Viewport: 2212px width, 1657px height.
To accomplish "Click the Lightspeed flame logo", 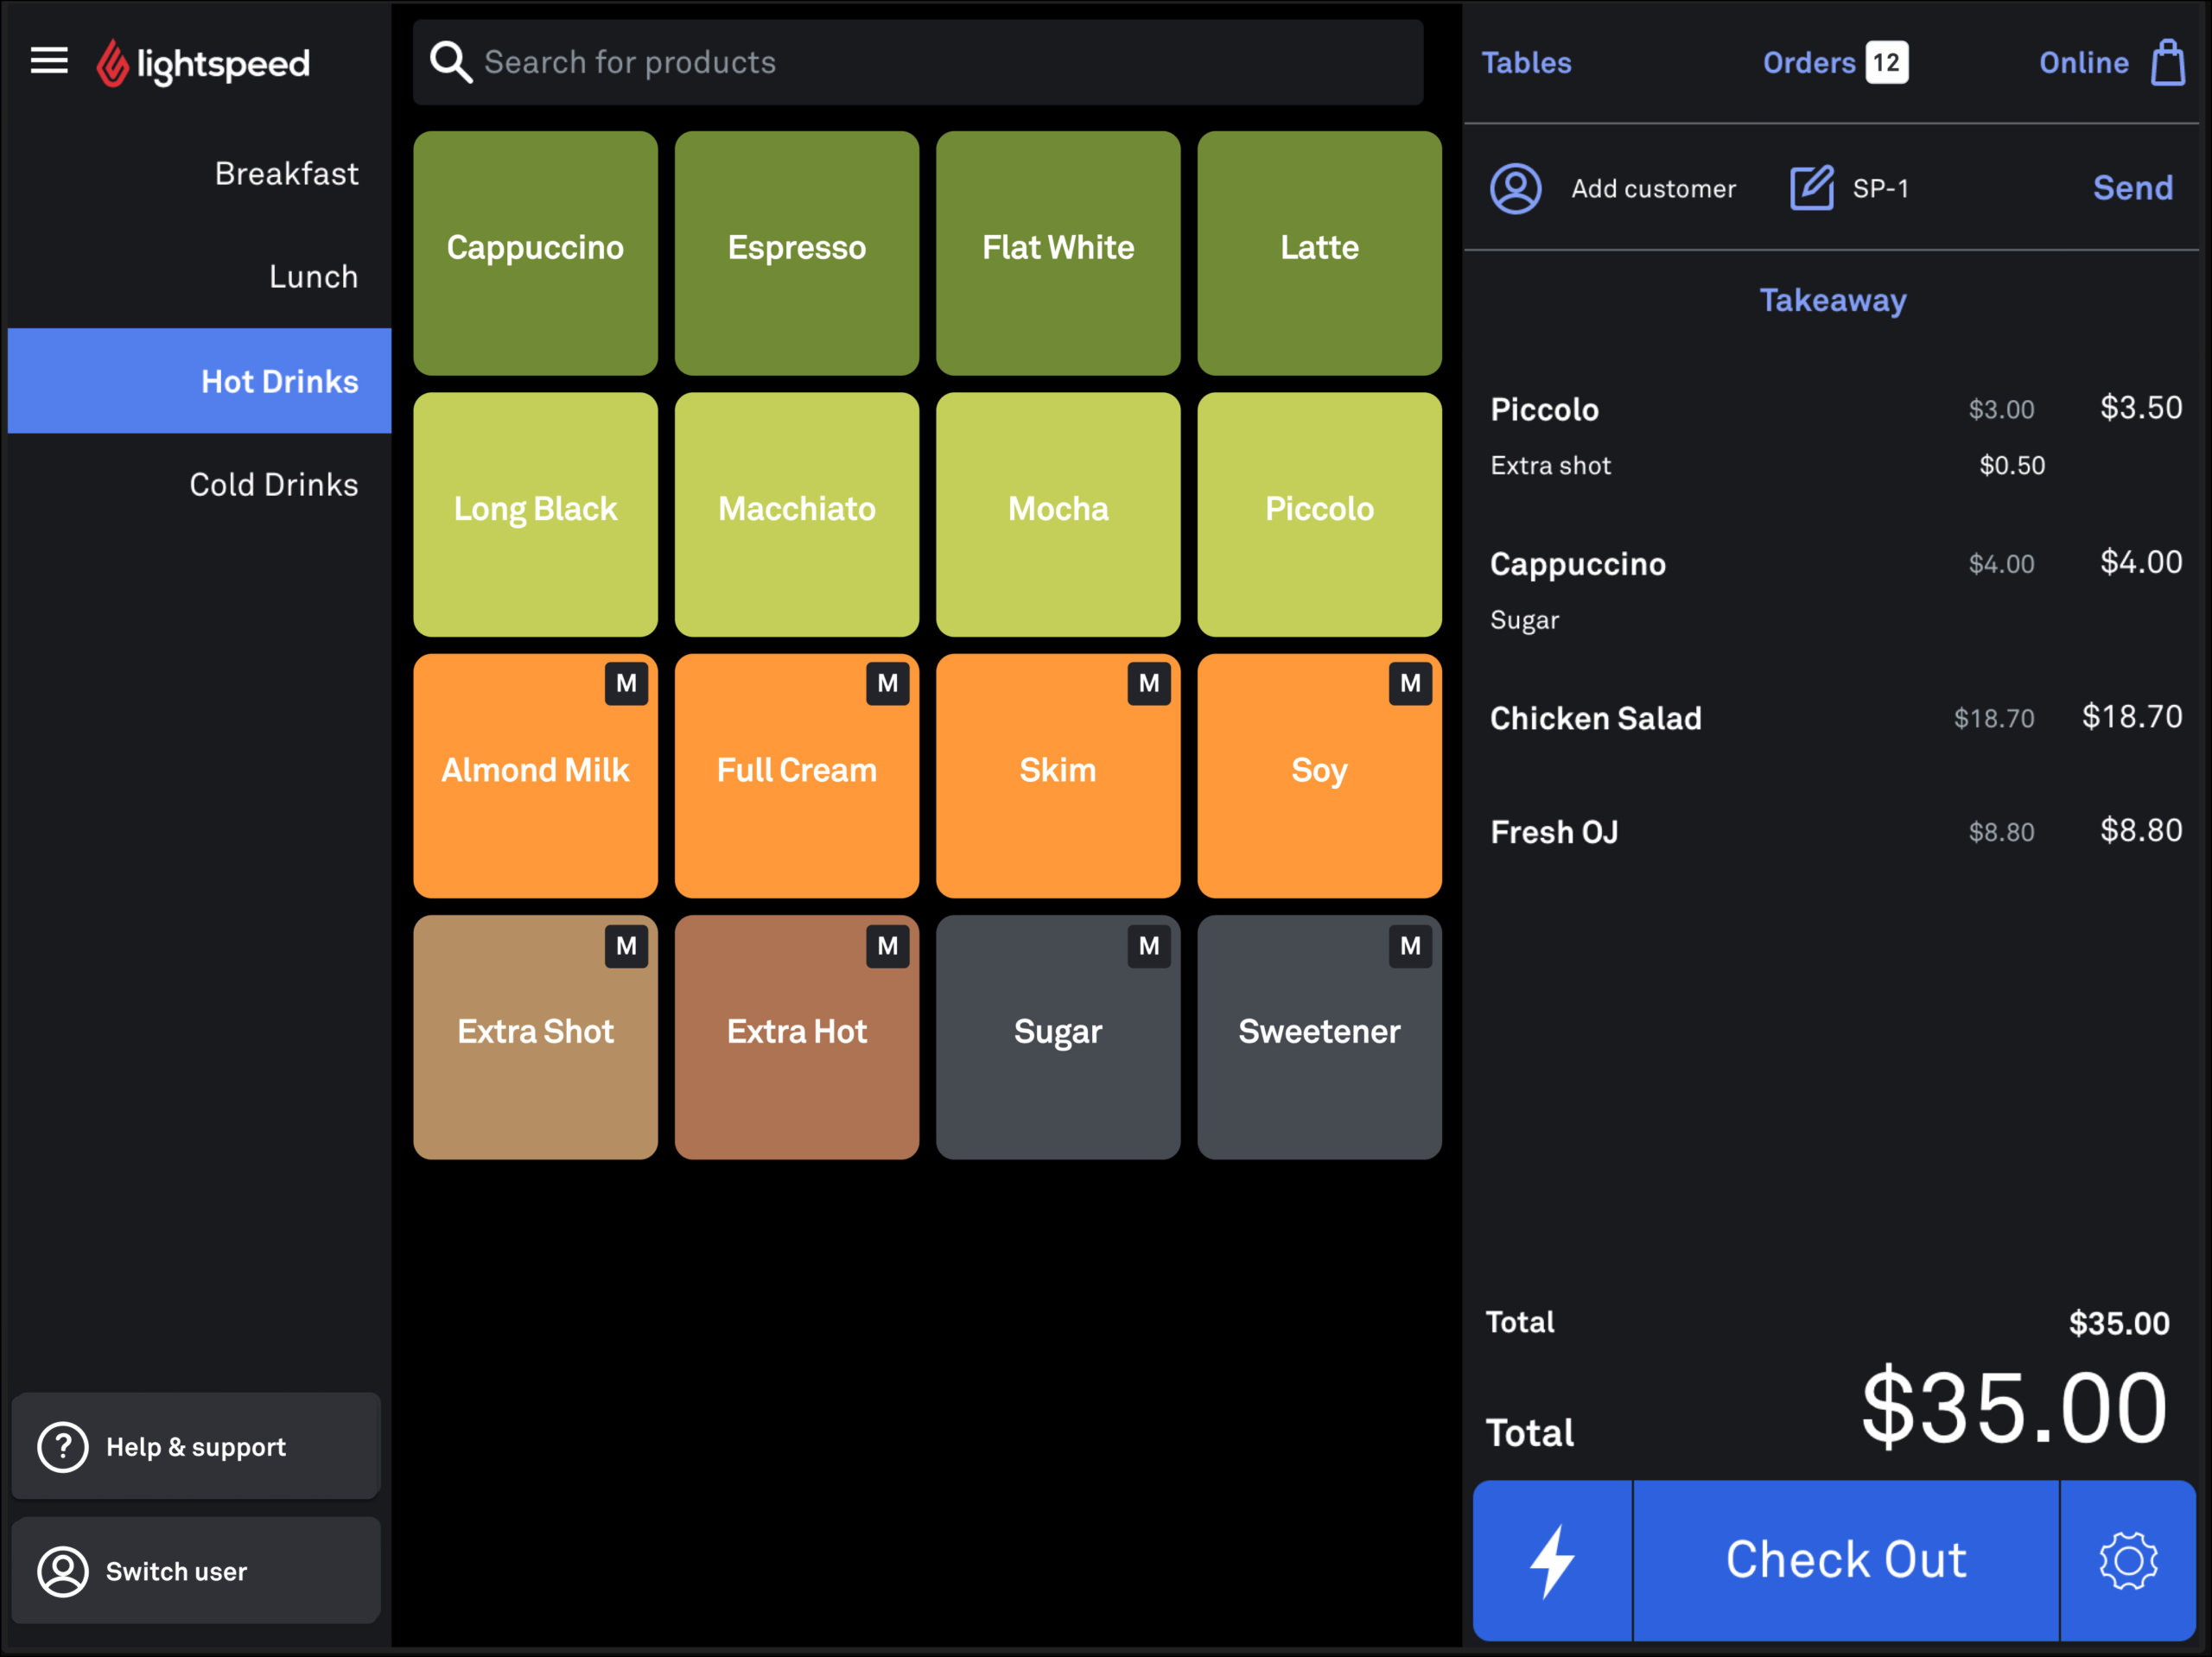I will point(112,63).
